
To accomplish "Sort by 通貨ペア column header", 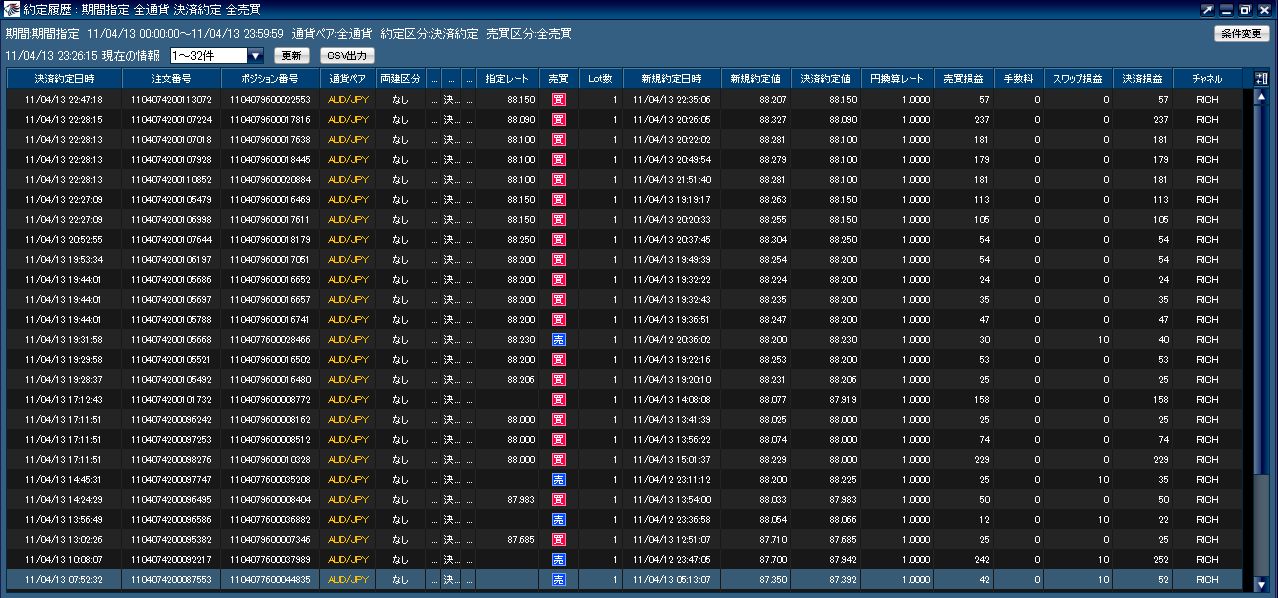I will [x=348, y=78].
